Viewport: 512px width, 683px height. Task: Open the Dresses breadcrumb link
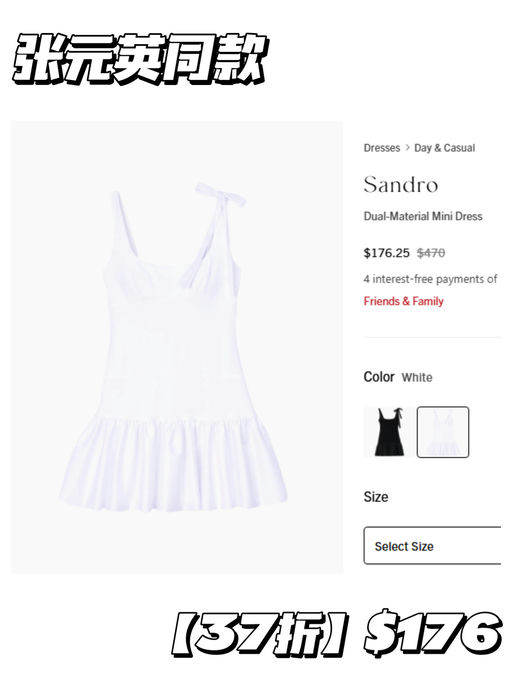point(382,148)
